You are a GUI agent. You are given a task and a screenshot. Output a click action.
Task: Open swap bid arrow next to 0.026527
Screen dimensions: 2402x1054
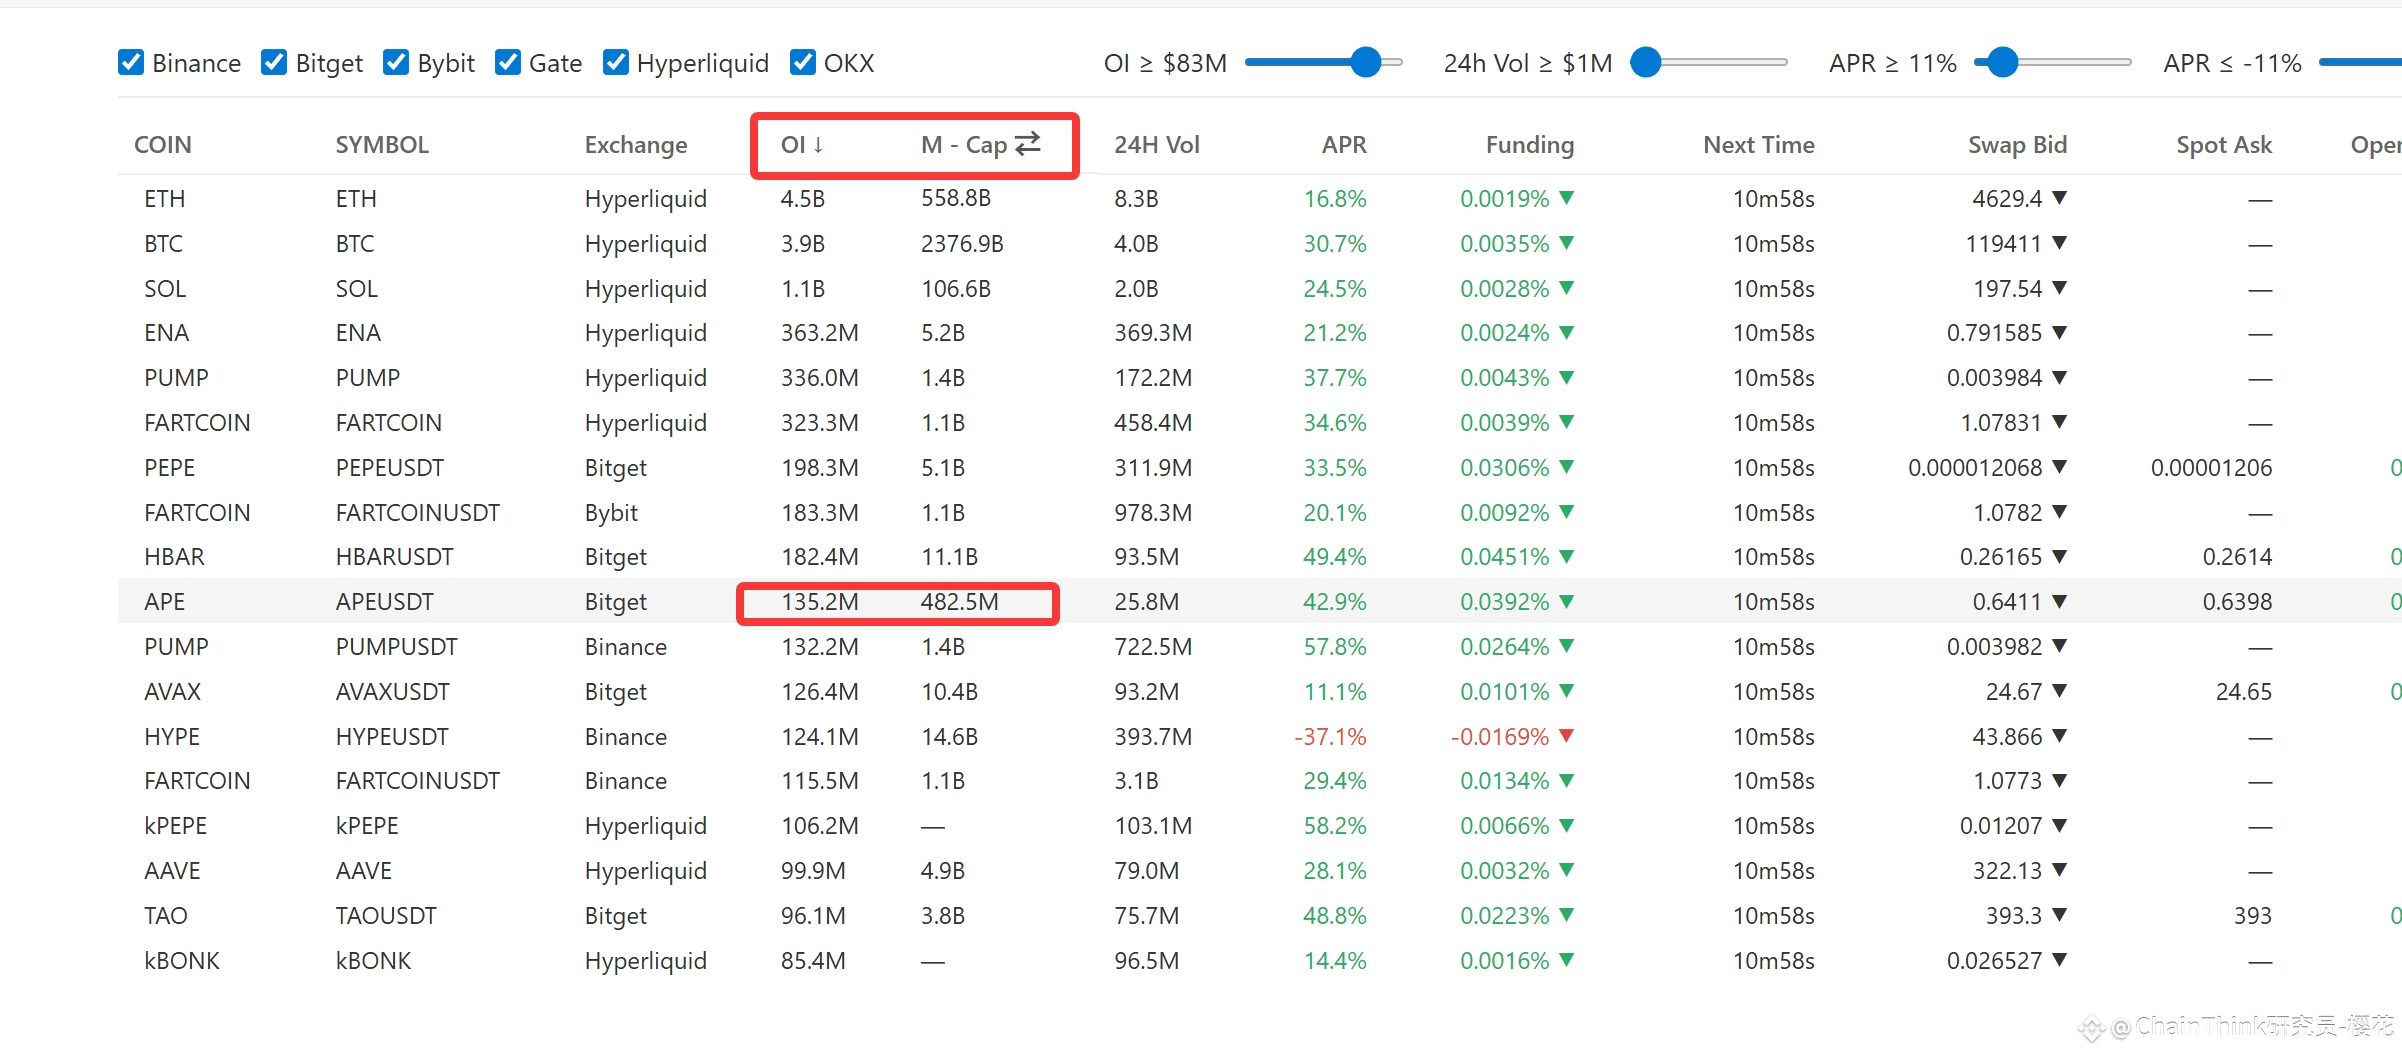pyautogui.click(x=2059, y=960)
